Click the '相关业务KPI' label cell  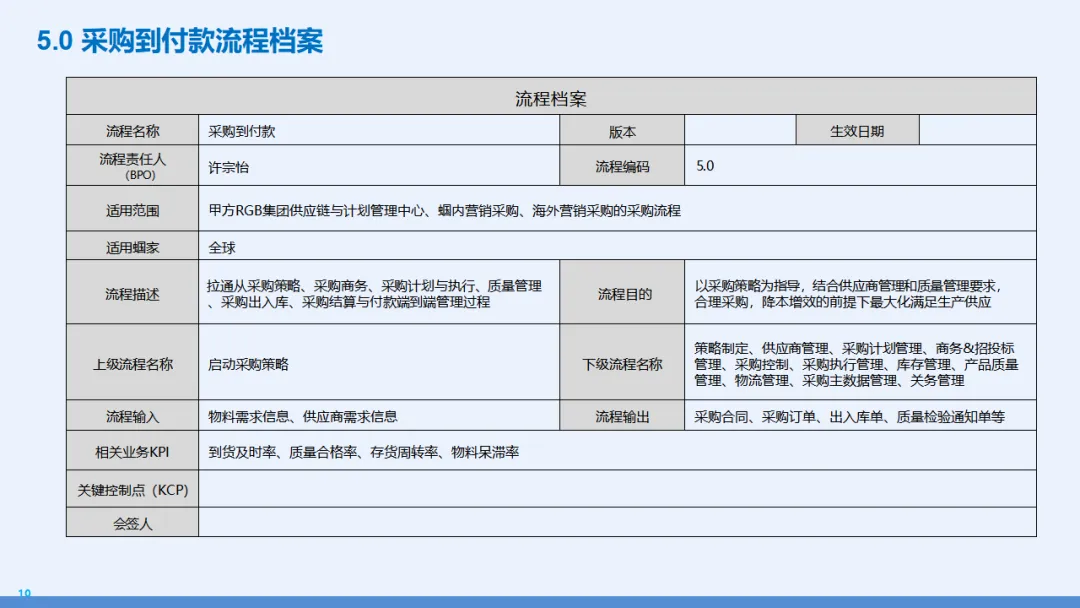pyautogui.click(x=132, y=450)
